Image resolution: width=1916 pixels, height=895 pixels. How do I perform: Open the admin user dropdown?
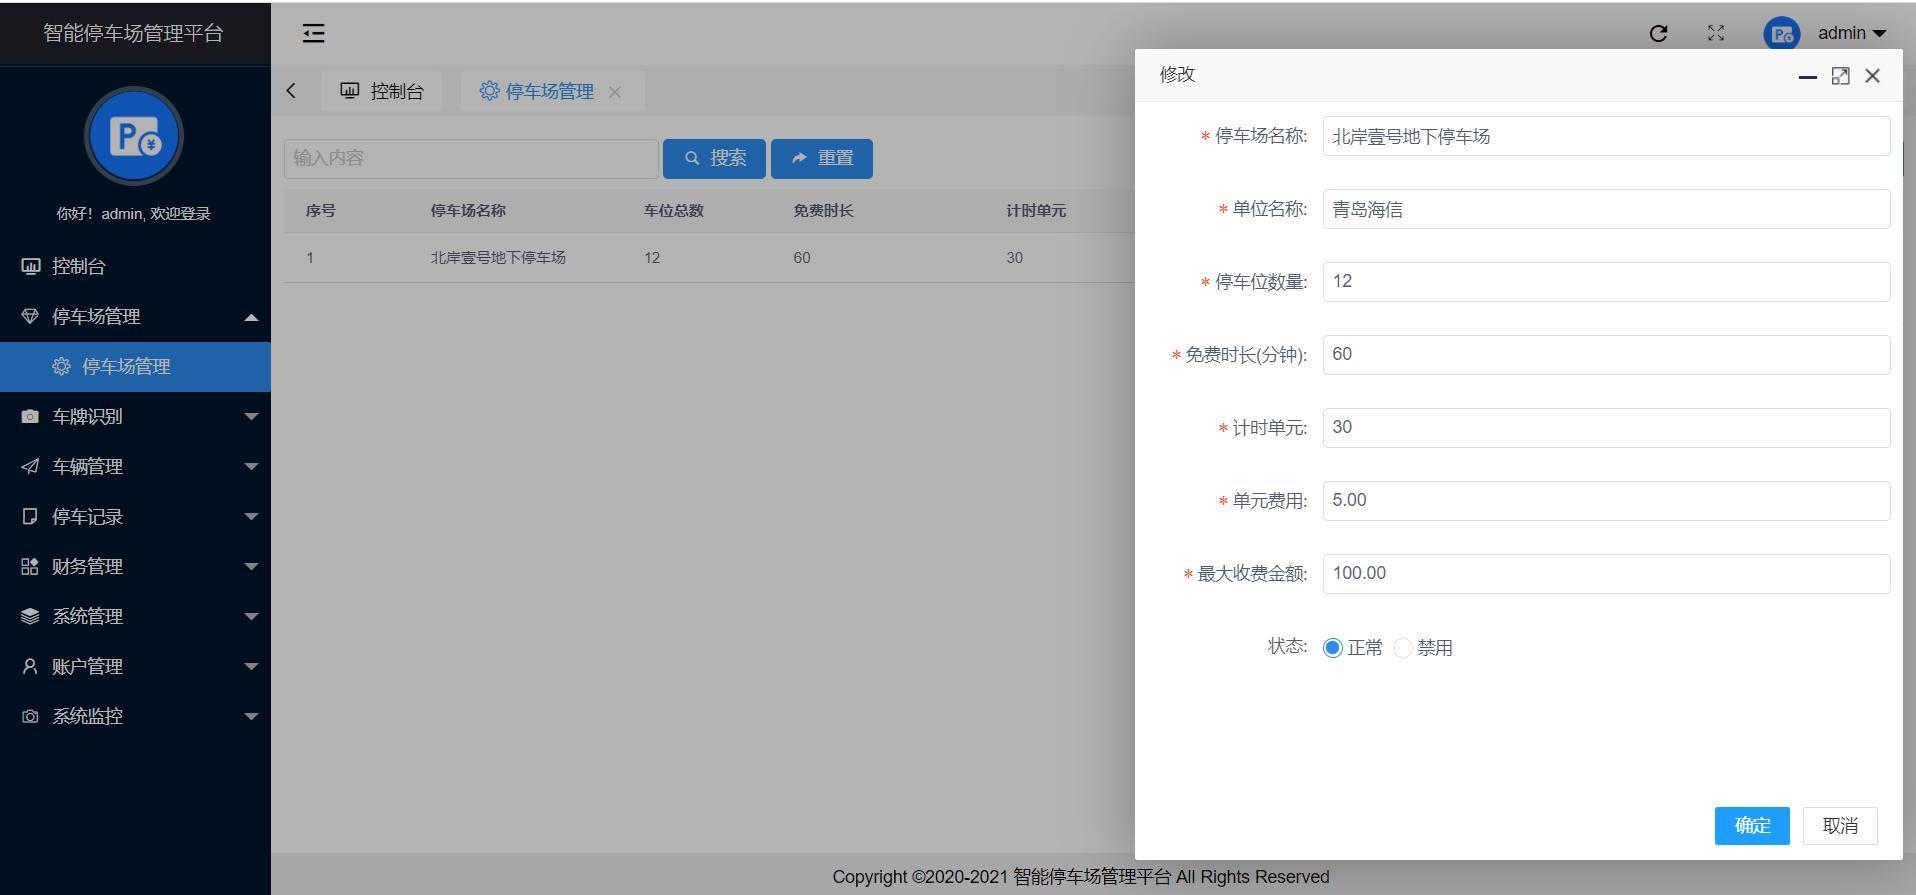pyautogui.click(x=1850, y=33)
